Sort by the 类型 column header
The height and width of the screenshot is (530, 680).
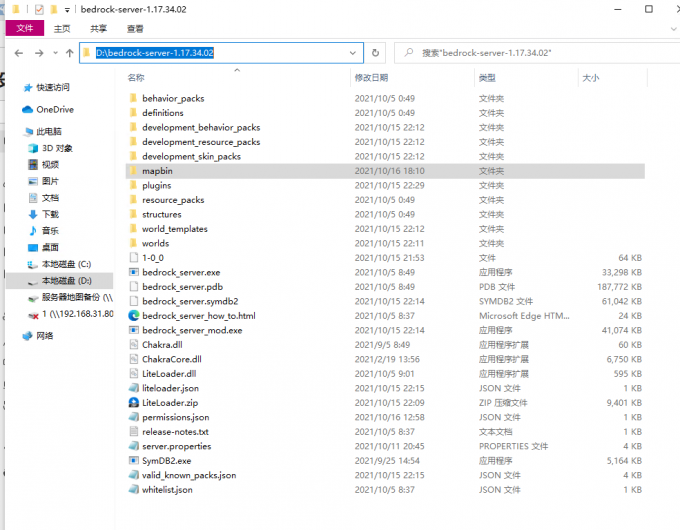pyautogui.click(x=487, y=78)
